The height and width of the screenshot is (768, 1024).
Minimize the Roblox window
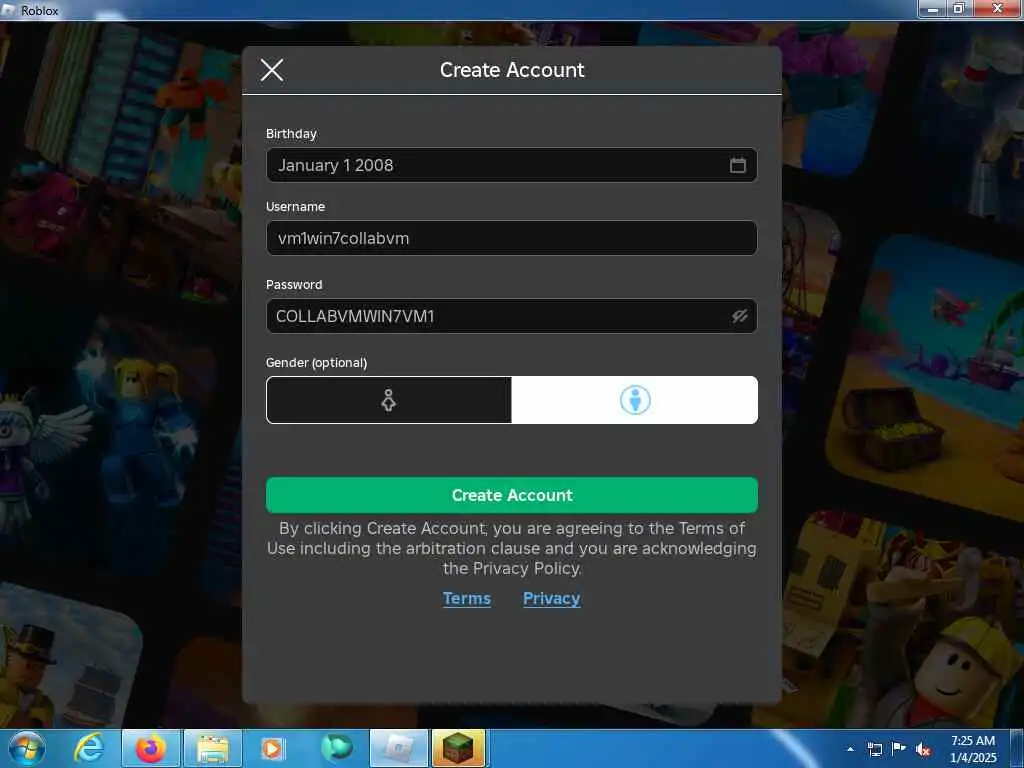pos(933,9)
